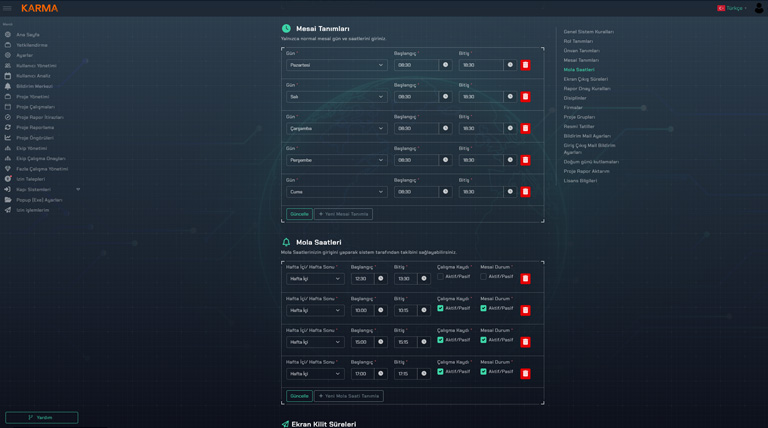Open clock picker for 17:00 break start
Viewport: 768px width, 428px height.
point(381,374)
